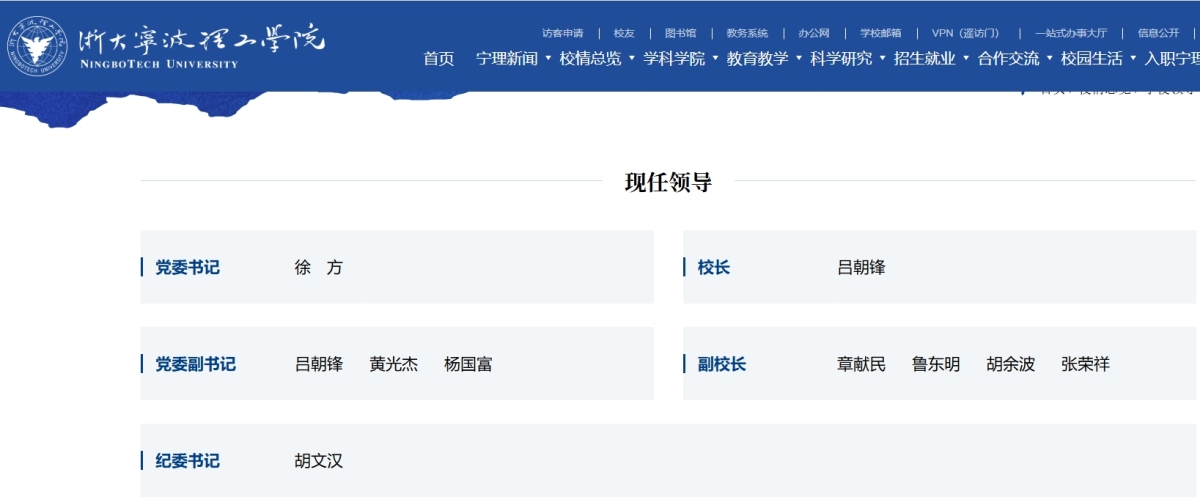Select the name 徐 方
This screenshot has width=1200, height=497.
point(318,267)
